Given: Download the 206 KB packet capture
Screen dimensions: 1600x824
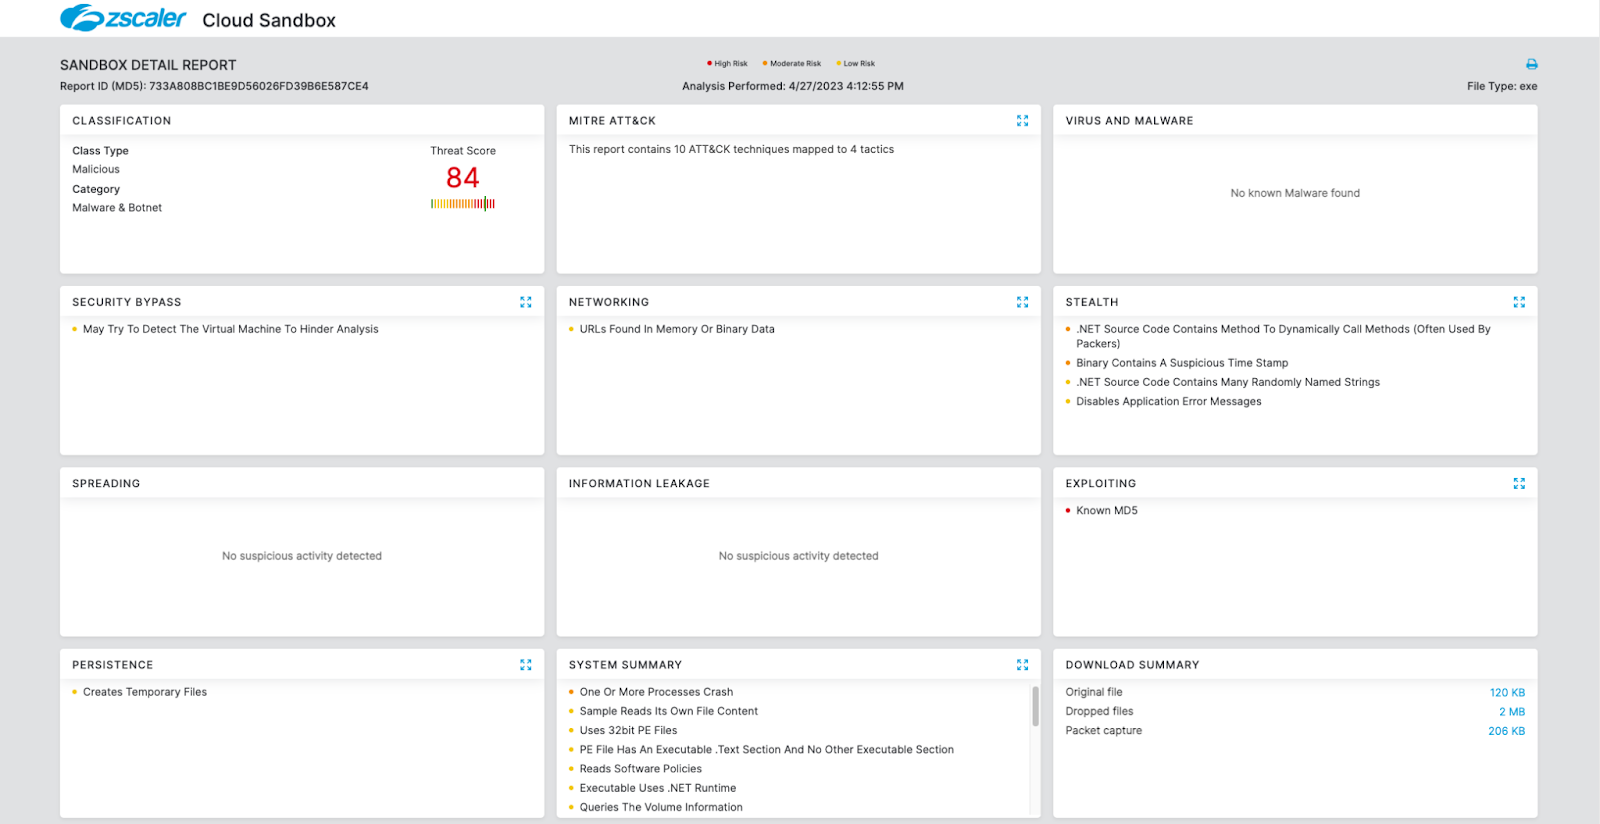Looking at the screenshot, I should pyautogui.click(x=1506, y=731).
